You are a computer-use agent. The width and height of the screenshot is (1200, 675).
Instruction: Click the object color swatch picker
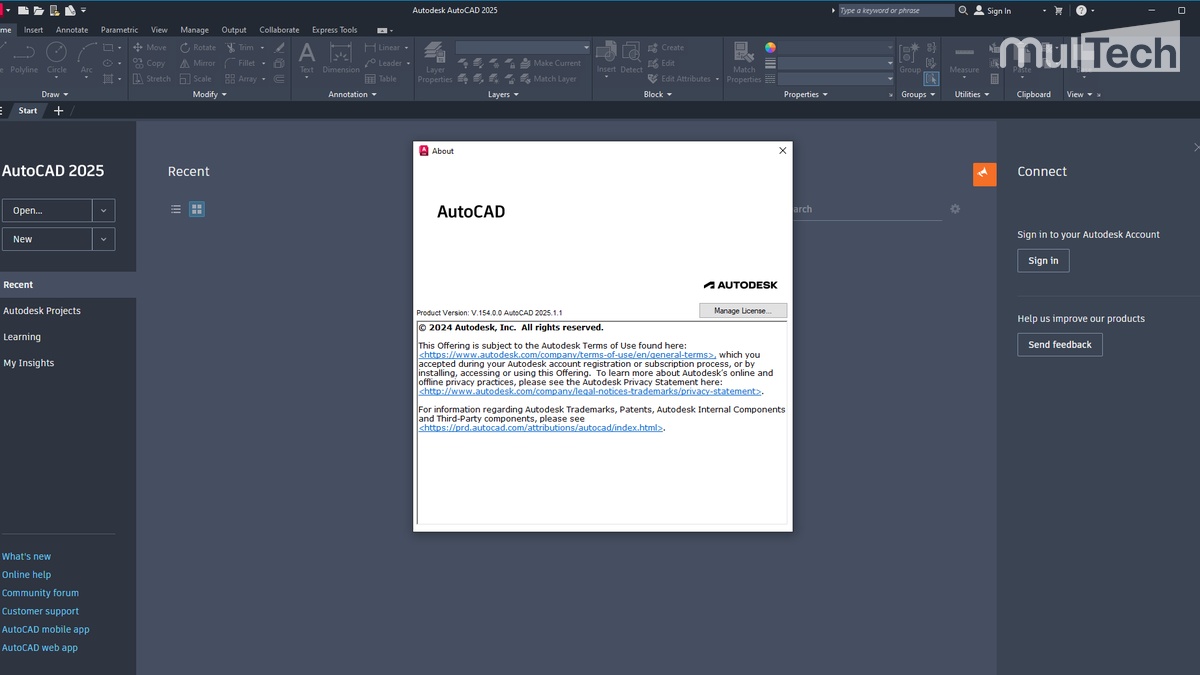770,47
